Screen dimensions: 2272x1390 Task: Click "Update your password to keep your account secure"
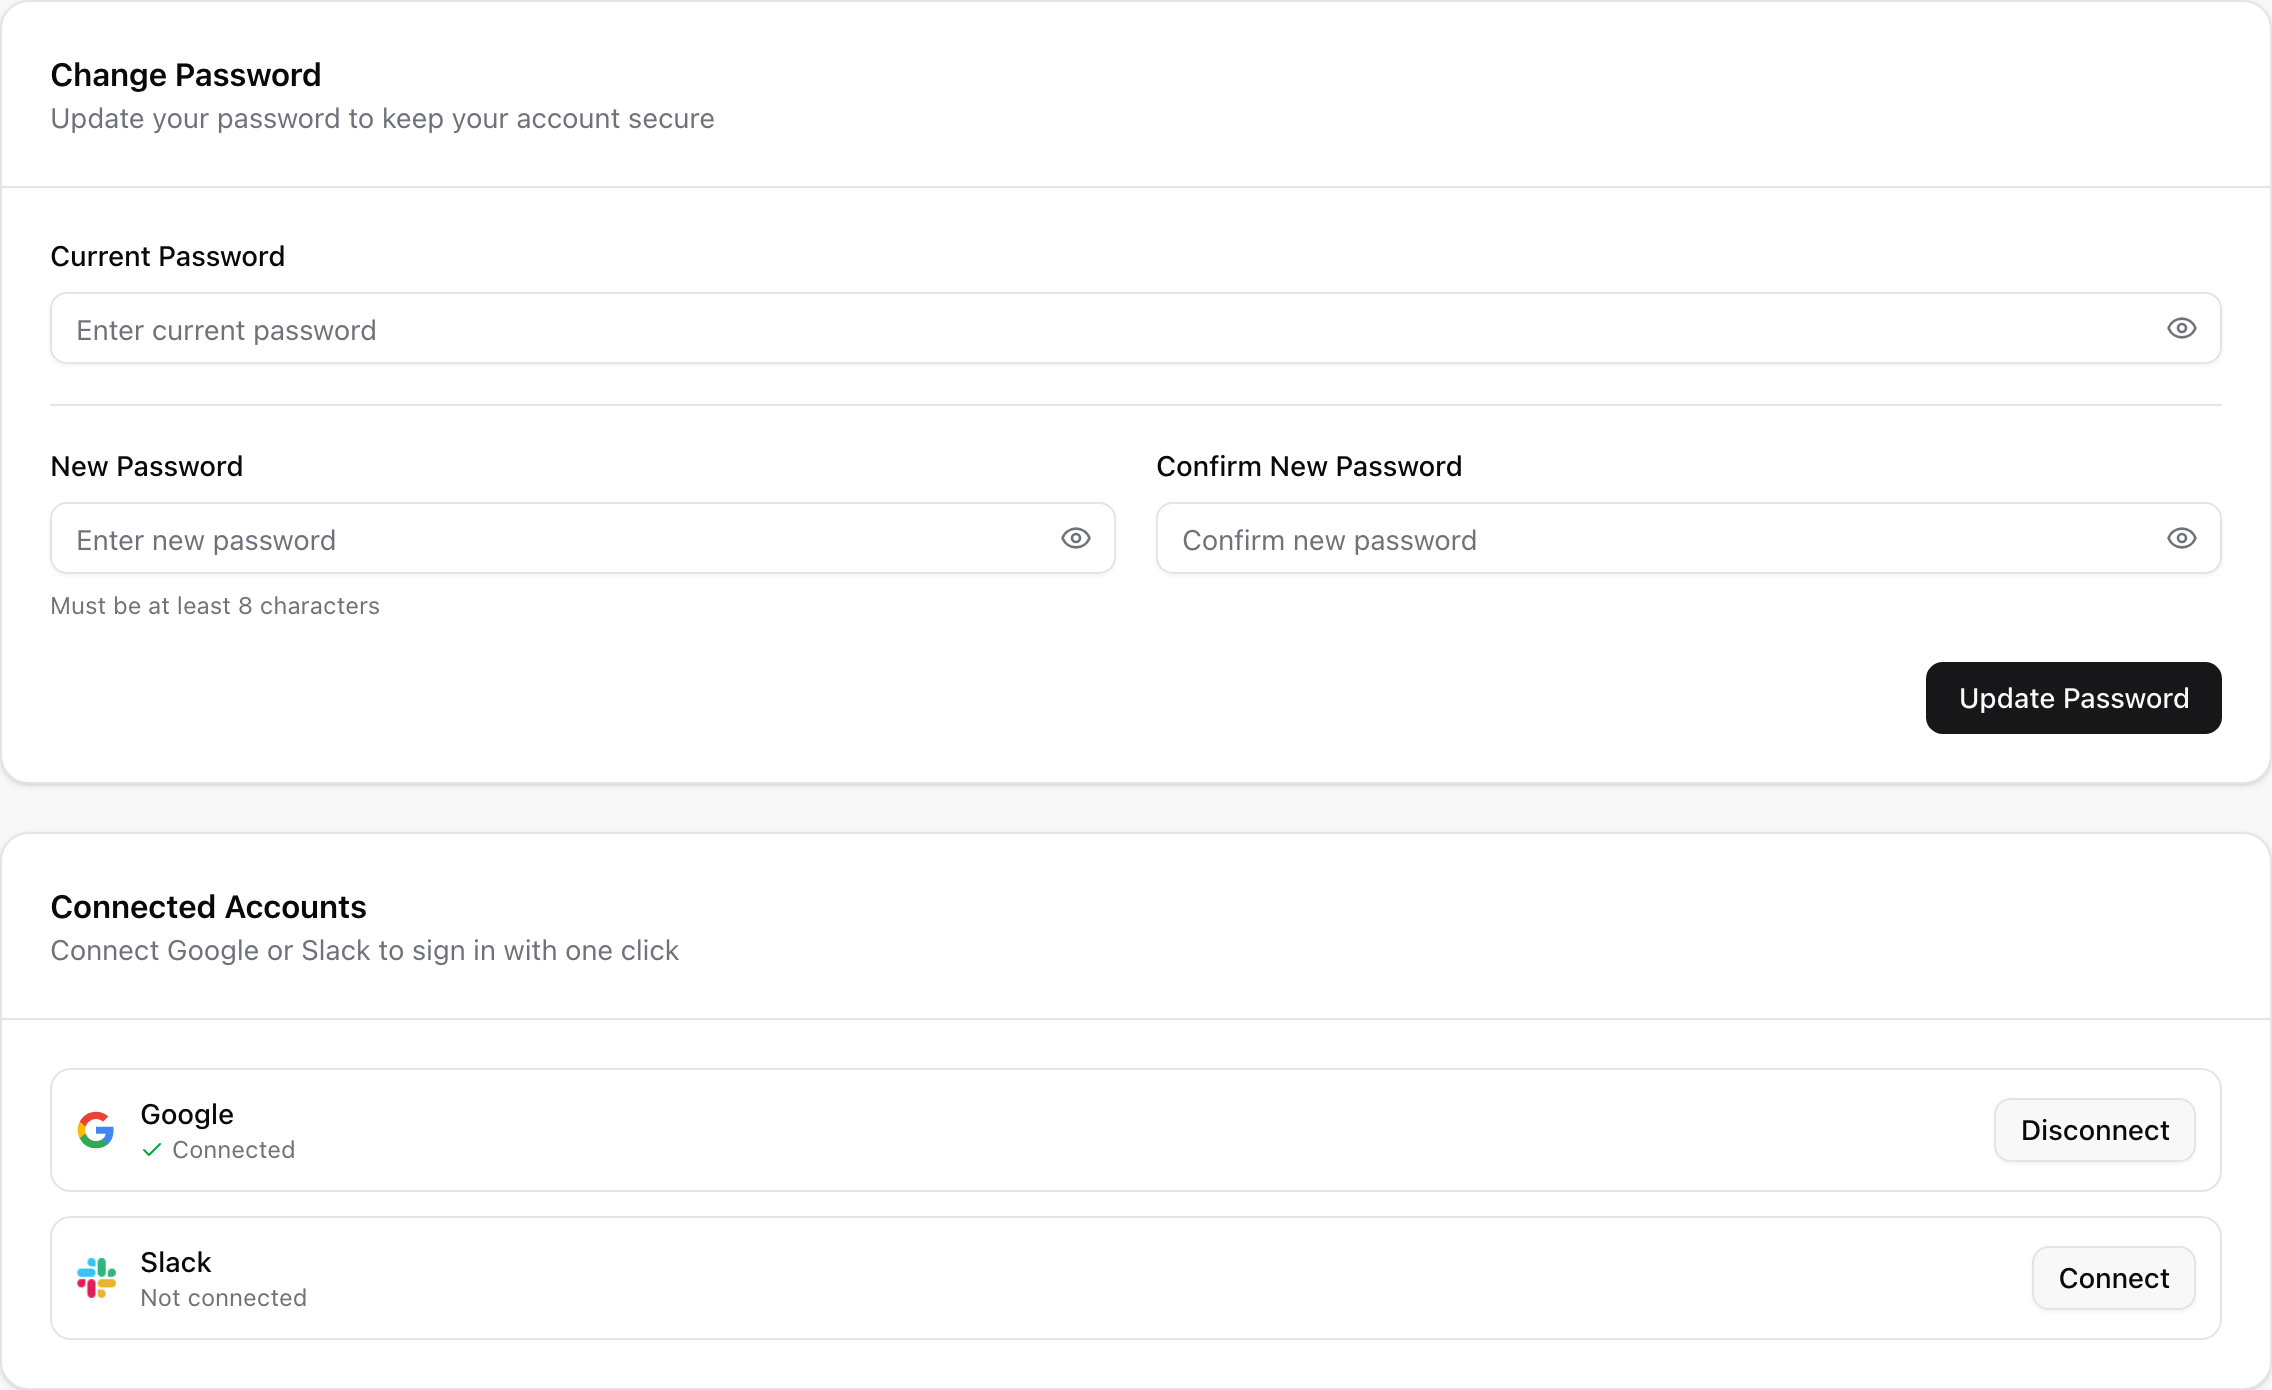click(383, 119)
